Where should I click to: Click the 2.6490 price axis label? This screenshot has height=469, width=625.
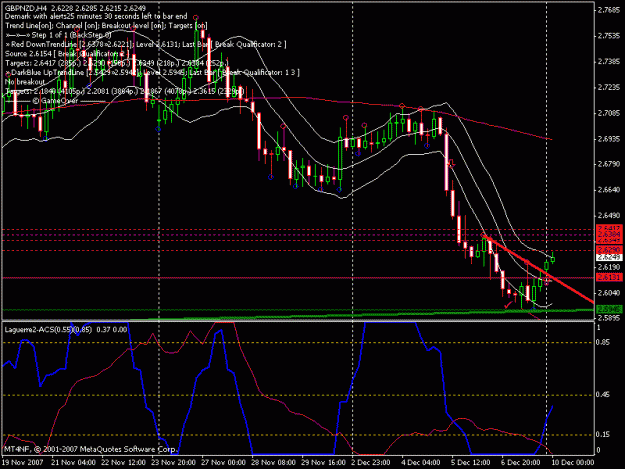[609, 215]
